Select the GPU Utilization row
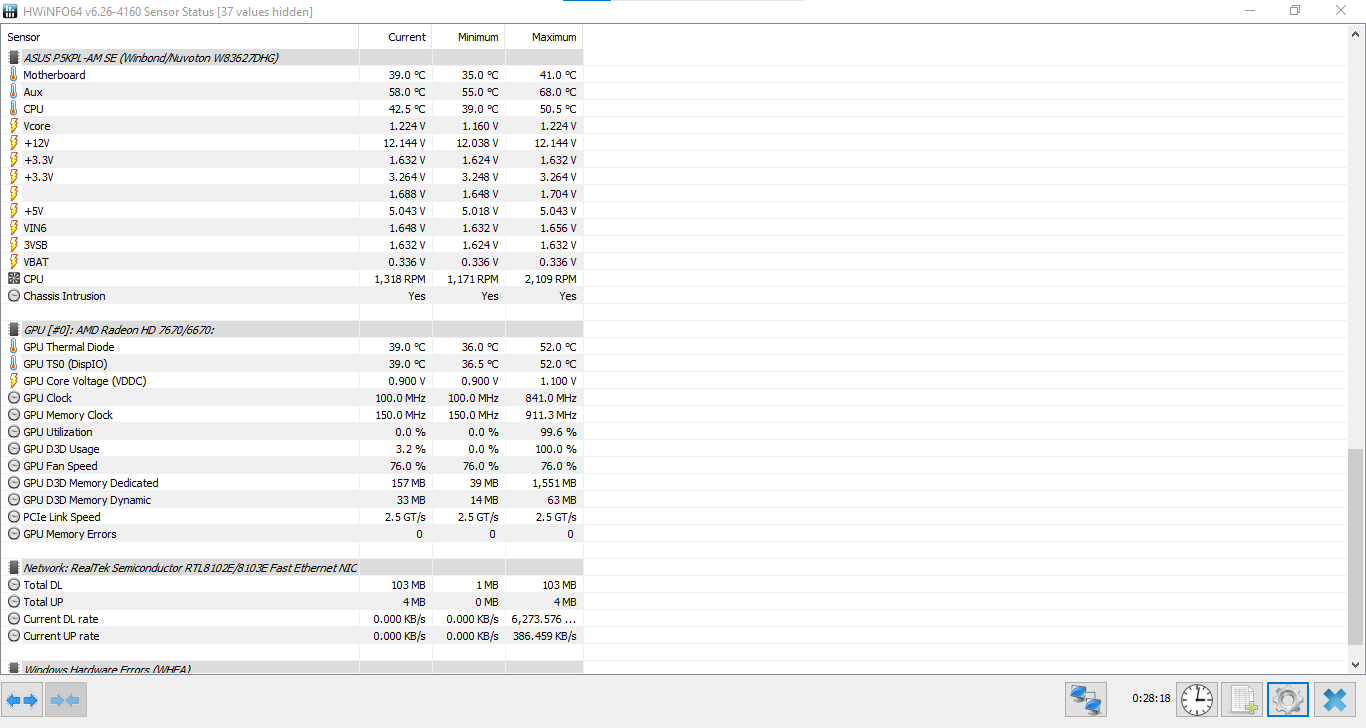 292,432
